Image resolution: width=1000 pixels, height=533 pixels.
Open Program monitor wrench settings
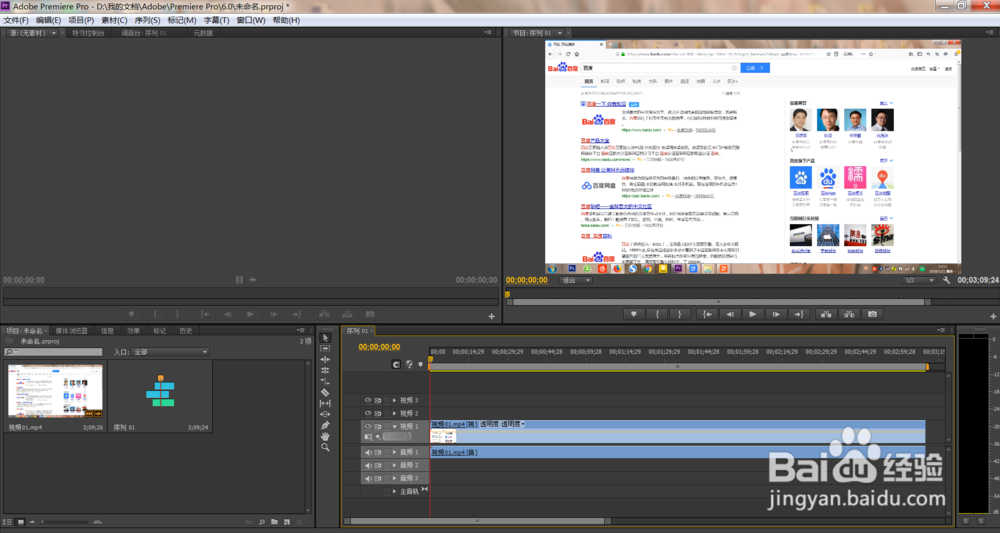[x=946, y=281]
